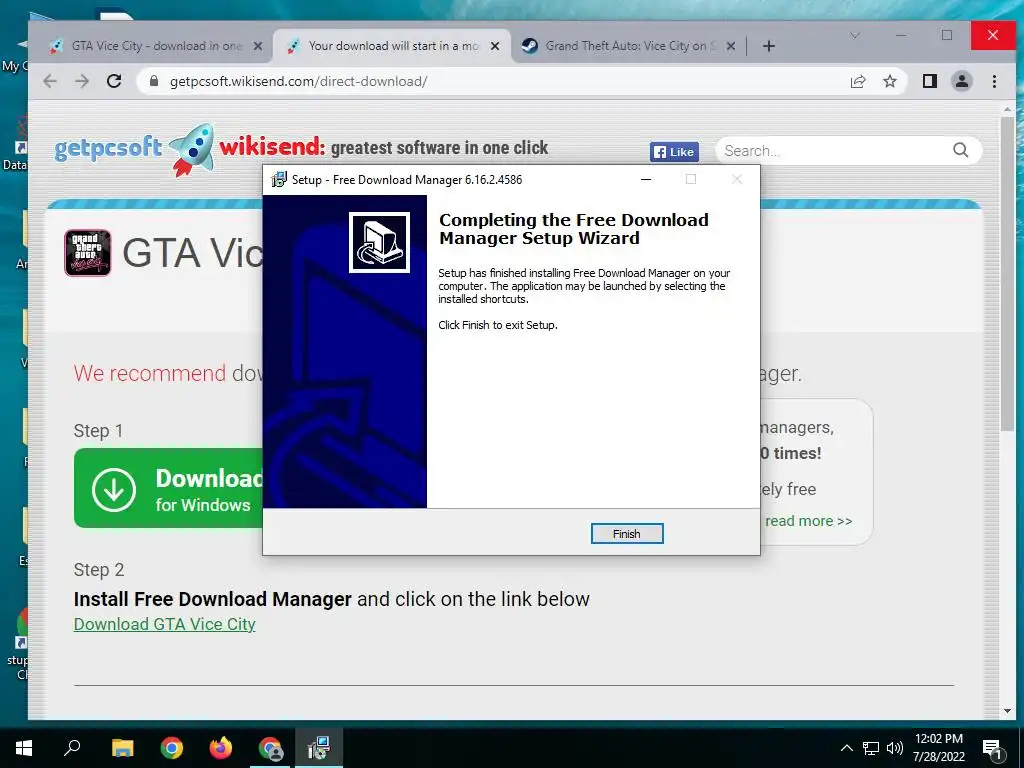1024x768 pixels.
Task: Open the Windows Start menu
Action: [x=24, y=748]
